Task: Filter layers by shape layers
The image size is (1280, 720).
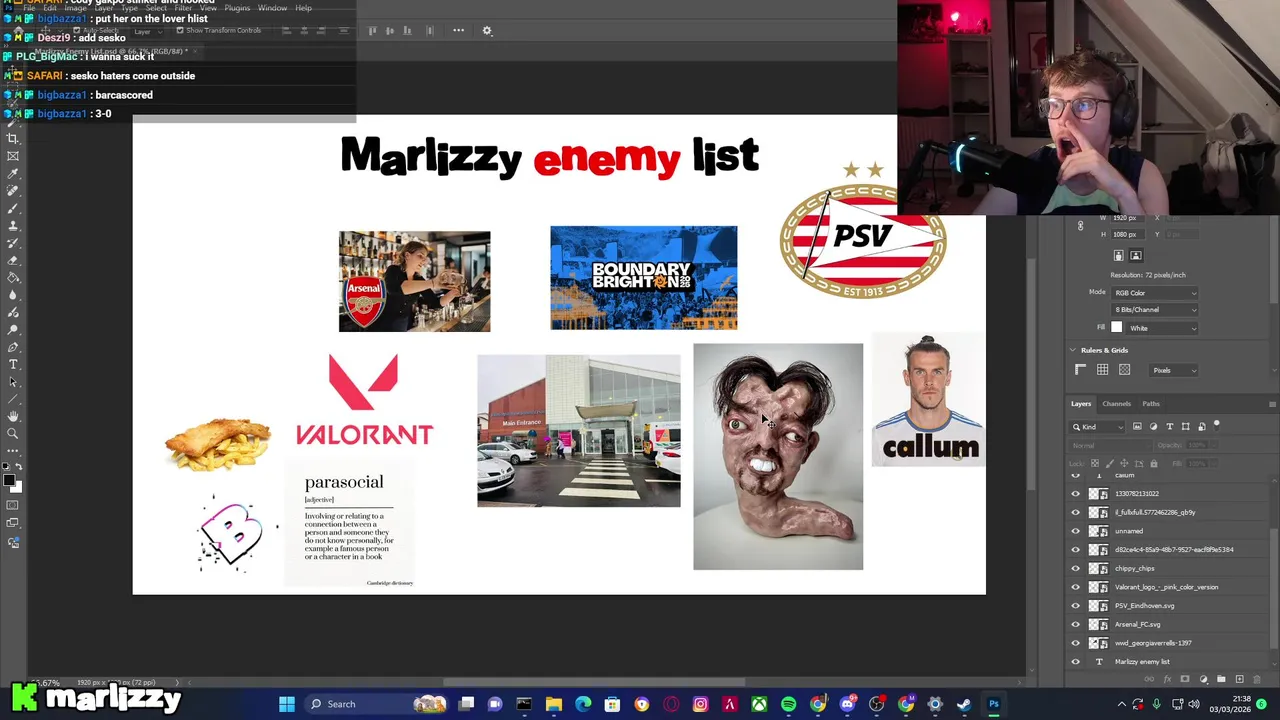Action: tap(1186, 427)
